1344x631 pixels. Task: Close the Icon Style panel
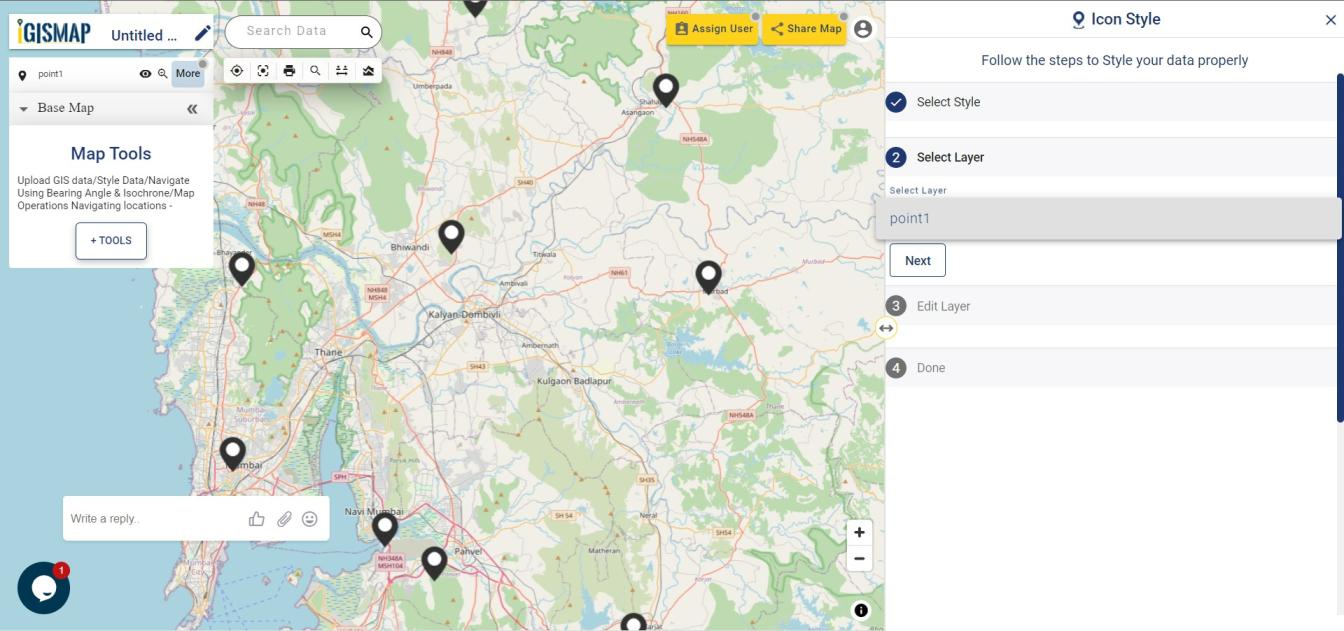point(1330,20)
